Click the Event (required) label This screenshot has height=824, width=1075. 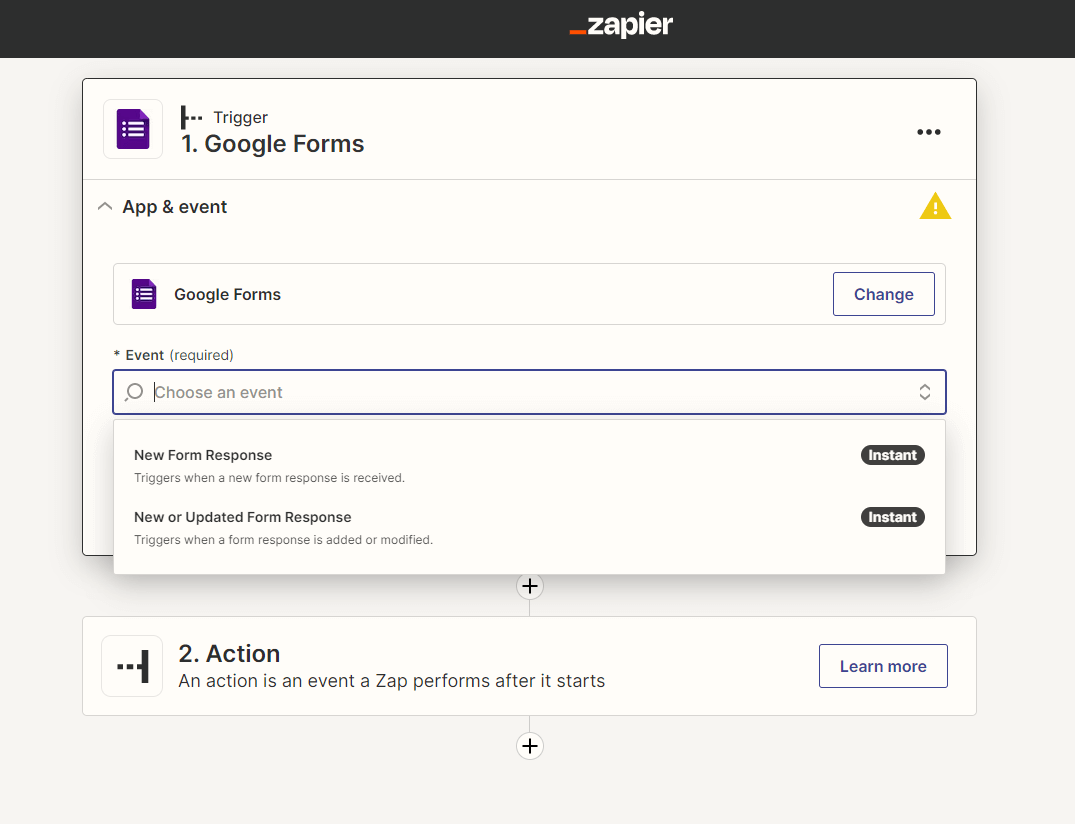[174, 355]
